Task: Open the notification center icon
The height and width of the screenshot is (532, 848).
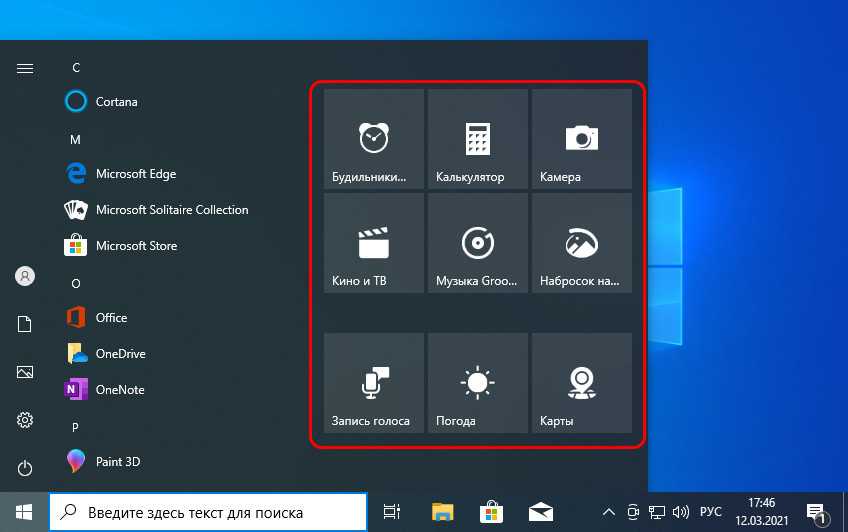Action: [814, 513]
